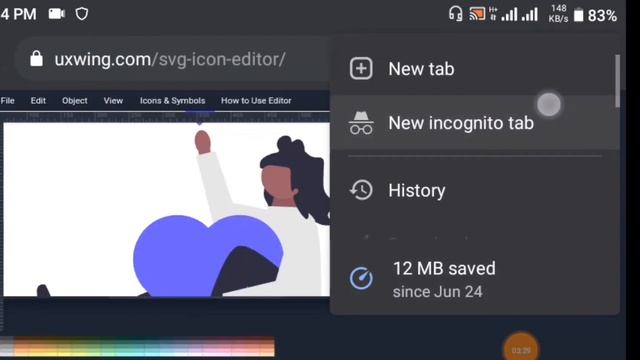Tap the 148 KB/s network speed indicator
Image resolution: width=640 pixels, height=360 pixels.
coord(558,14)
